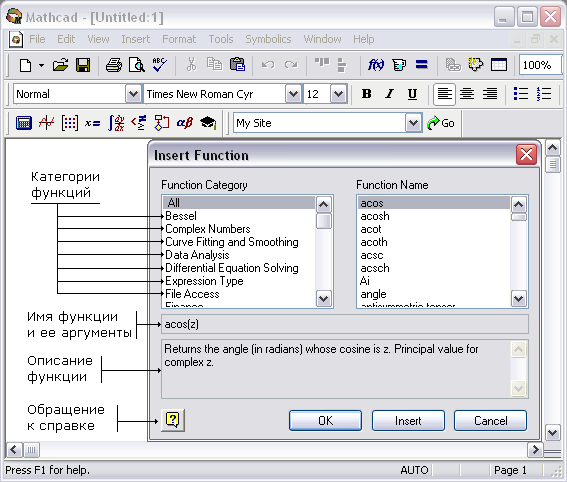Align regions down icon
Viewport: 567px width, 482px height.
342,65
